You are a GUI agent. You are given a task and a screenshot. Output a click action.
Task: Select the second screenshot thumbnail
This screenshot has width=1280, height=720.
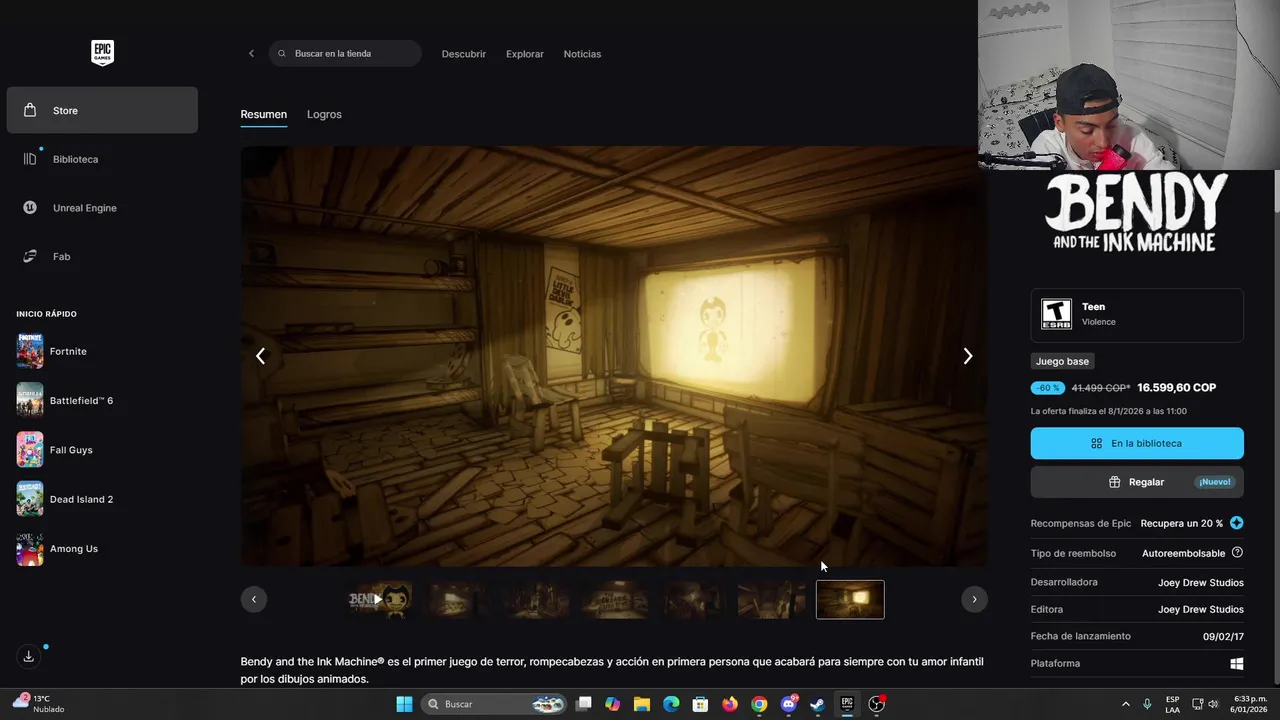(458, 599)
